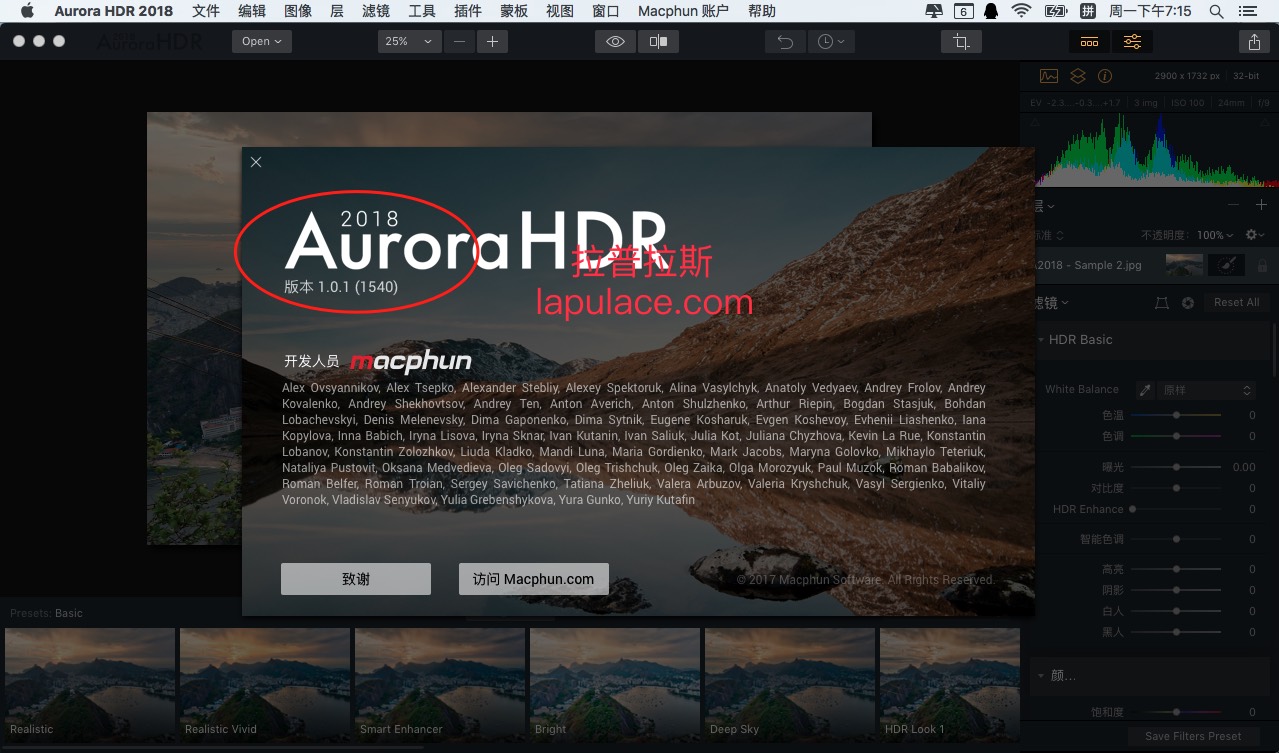Toggle the layers panel icon

pyautogui.click(x=1077, y=76)
